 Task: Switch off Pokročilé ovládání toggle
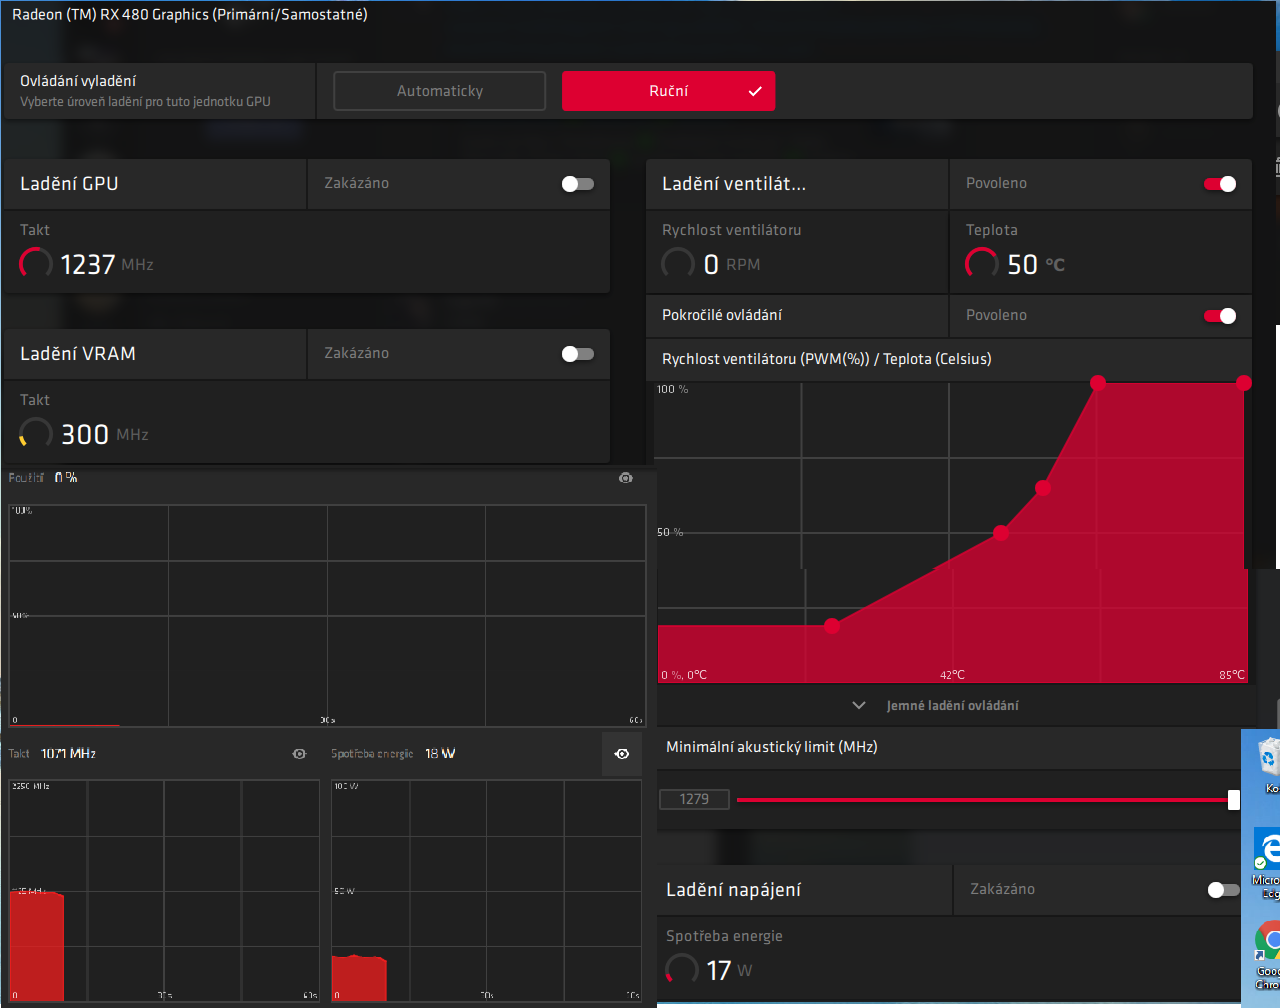pos(1220,316)
